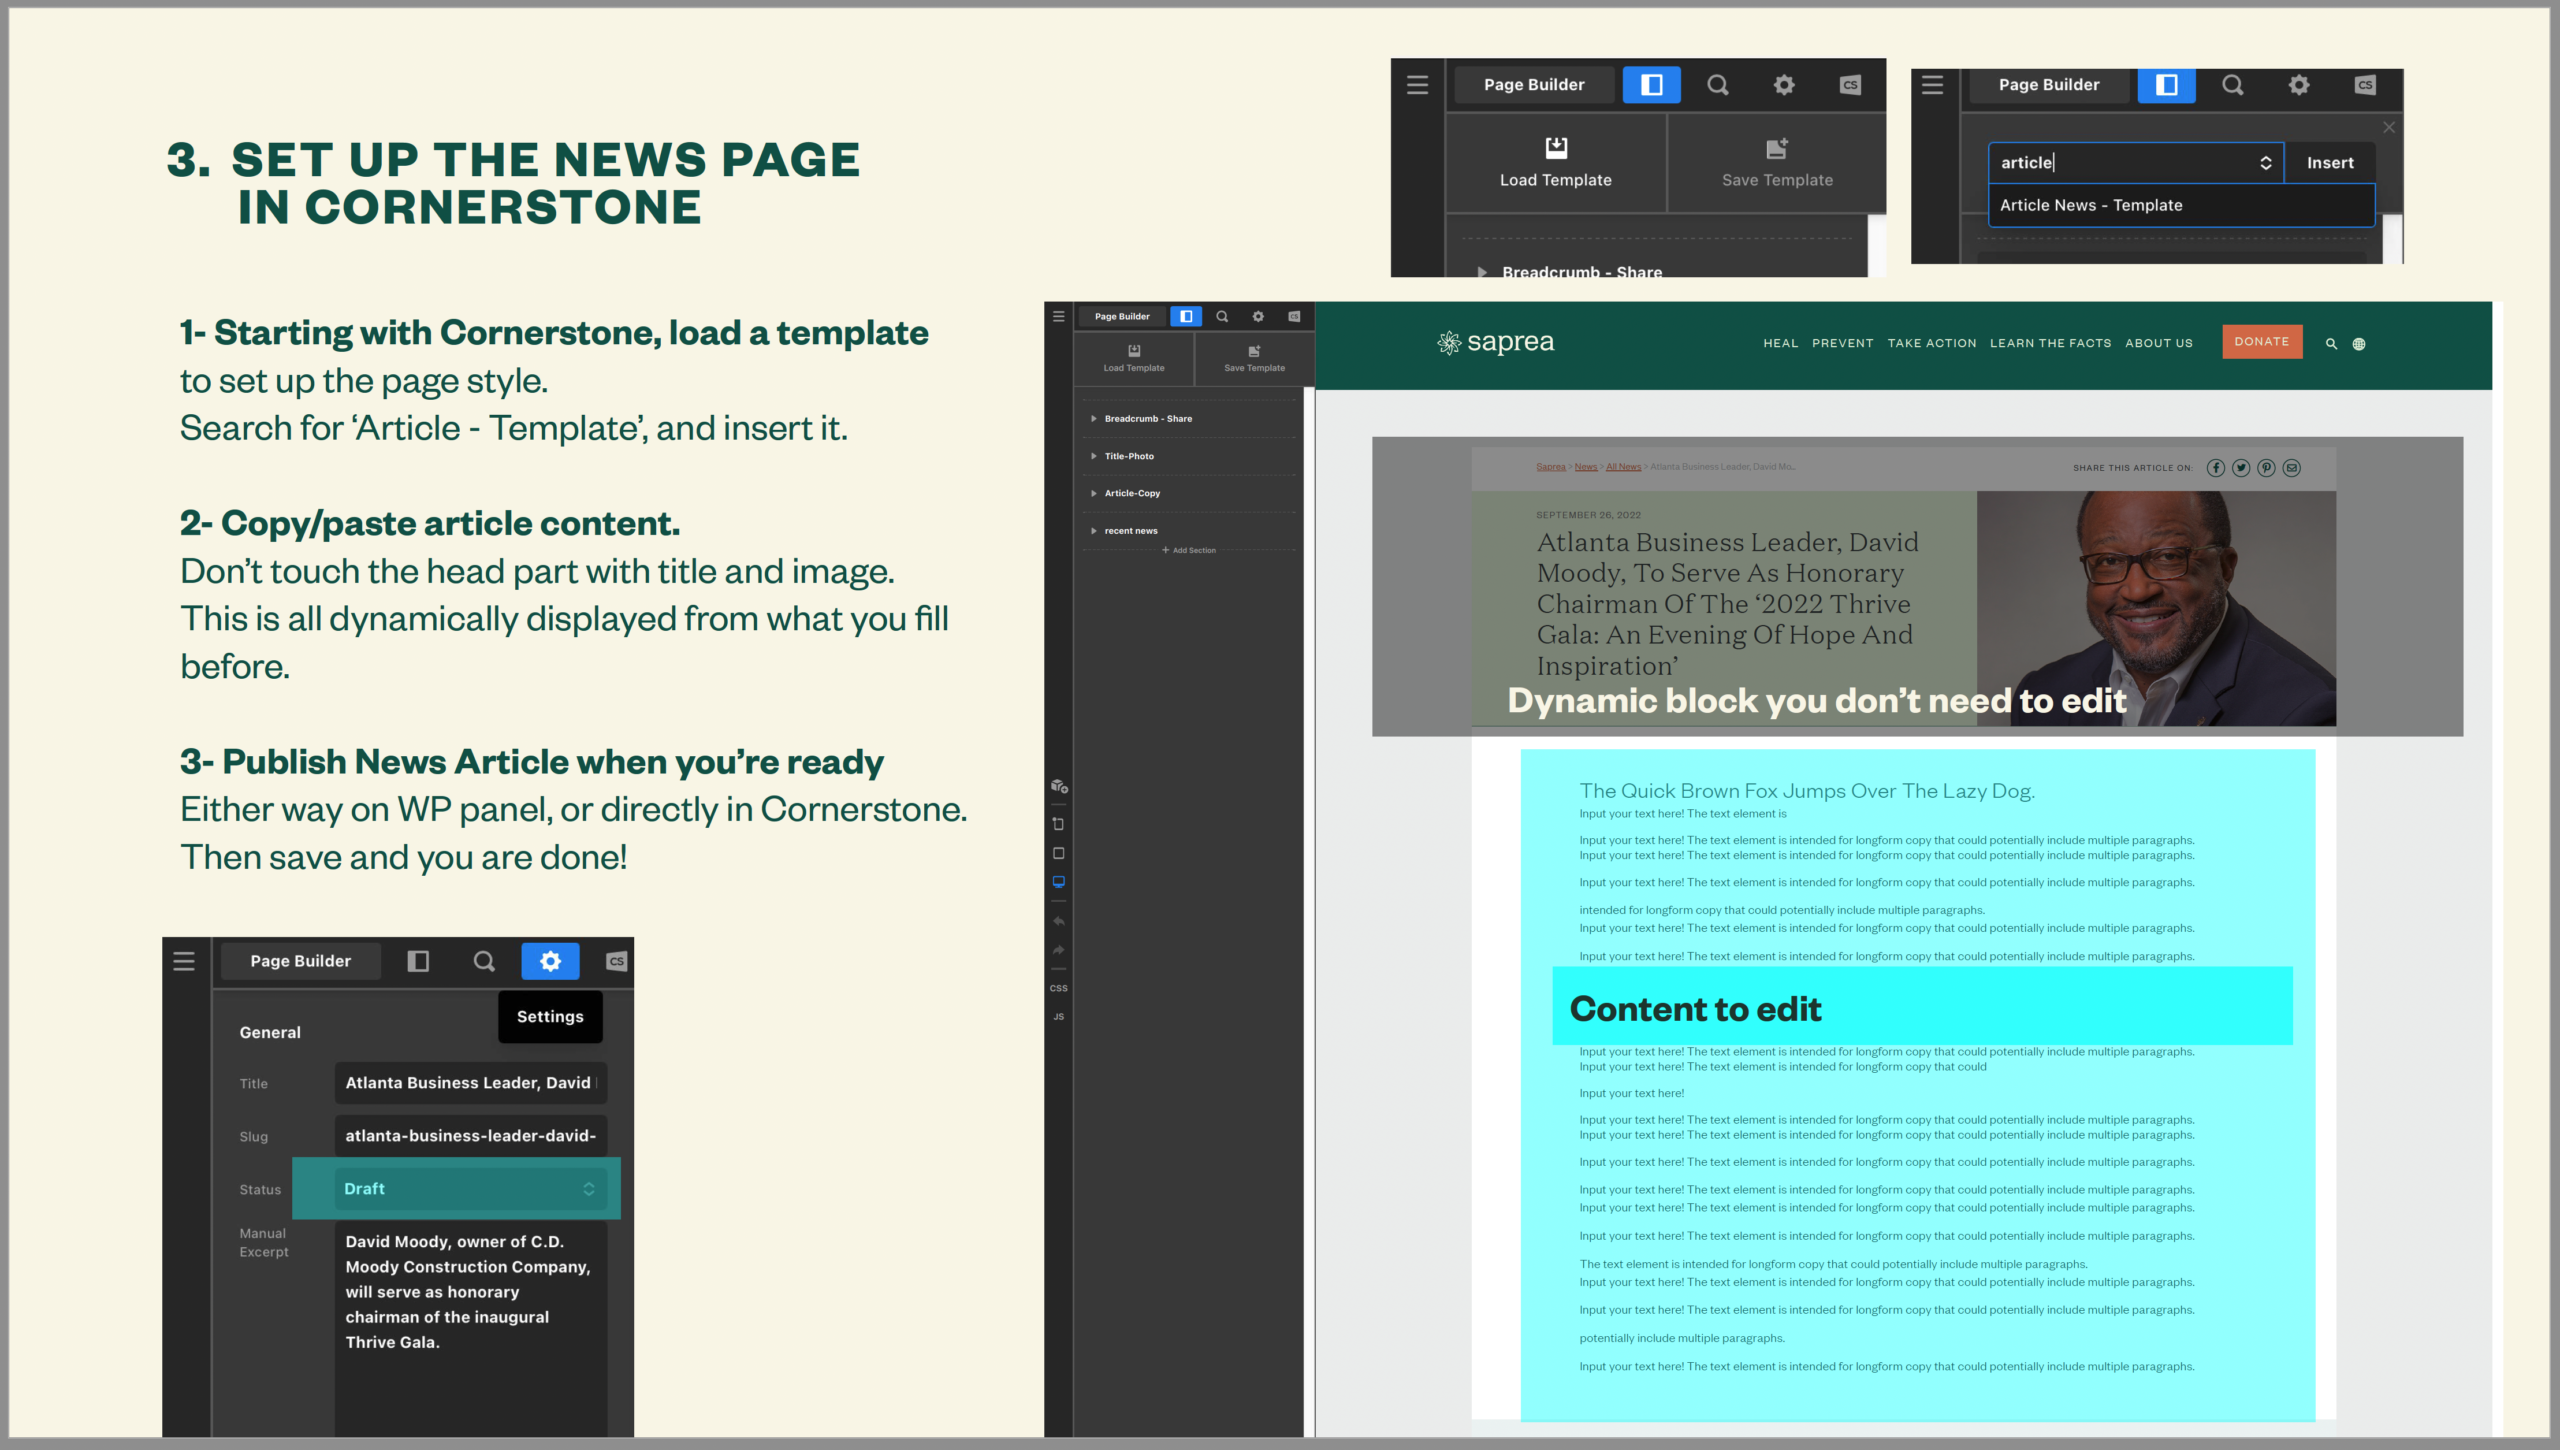Click redo arrow in editor sidebar
This screenshot has width=2560, height=1450.
pyautogui.click(x=1058, y=950)
